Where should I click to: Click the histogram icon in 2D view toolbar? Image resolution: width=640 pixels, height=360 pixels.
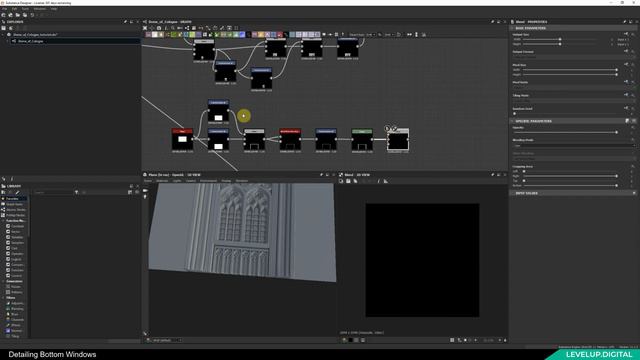tap(386, 181)
